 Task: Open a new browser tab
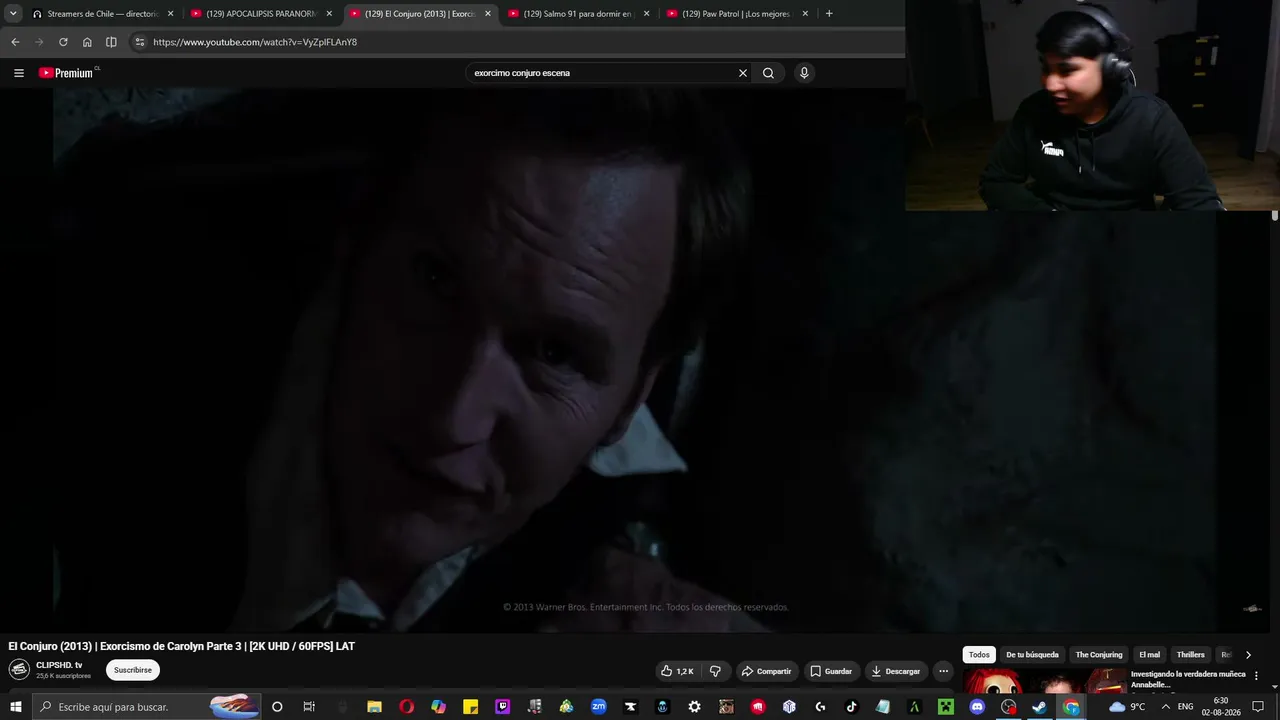click(x=829, y=14)
